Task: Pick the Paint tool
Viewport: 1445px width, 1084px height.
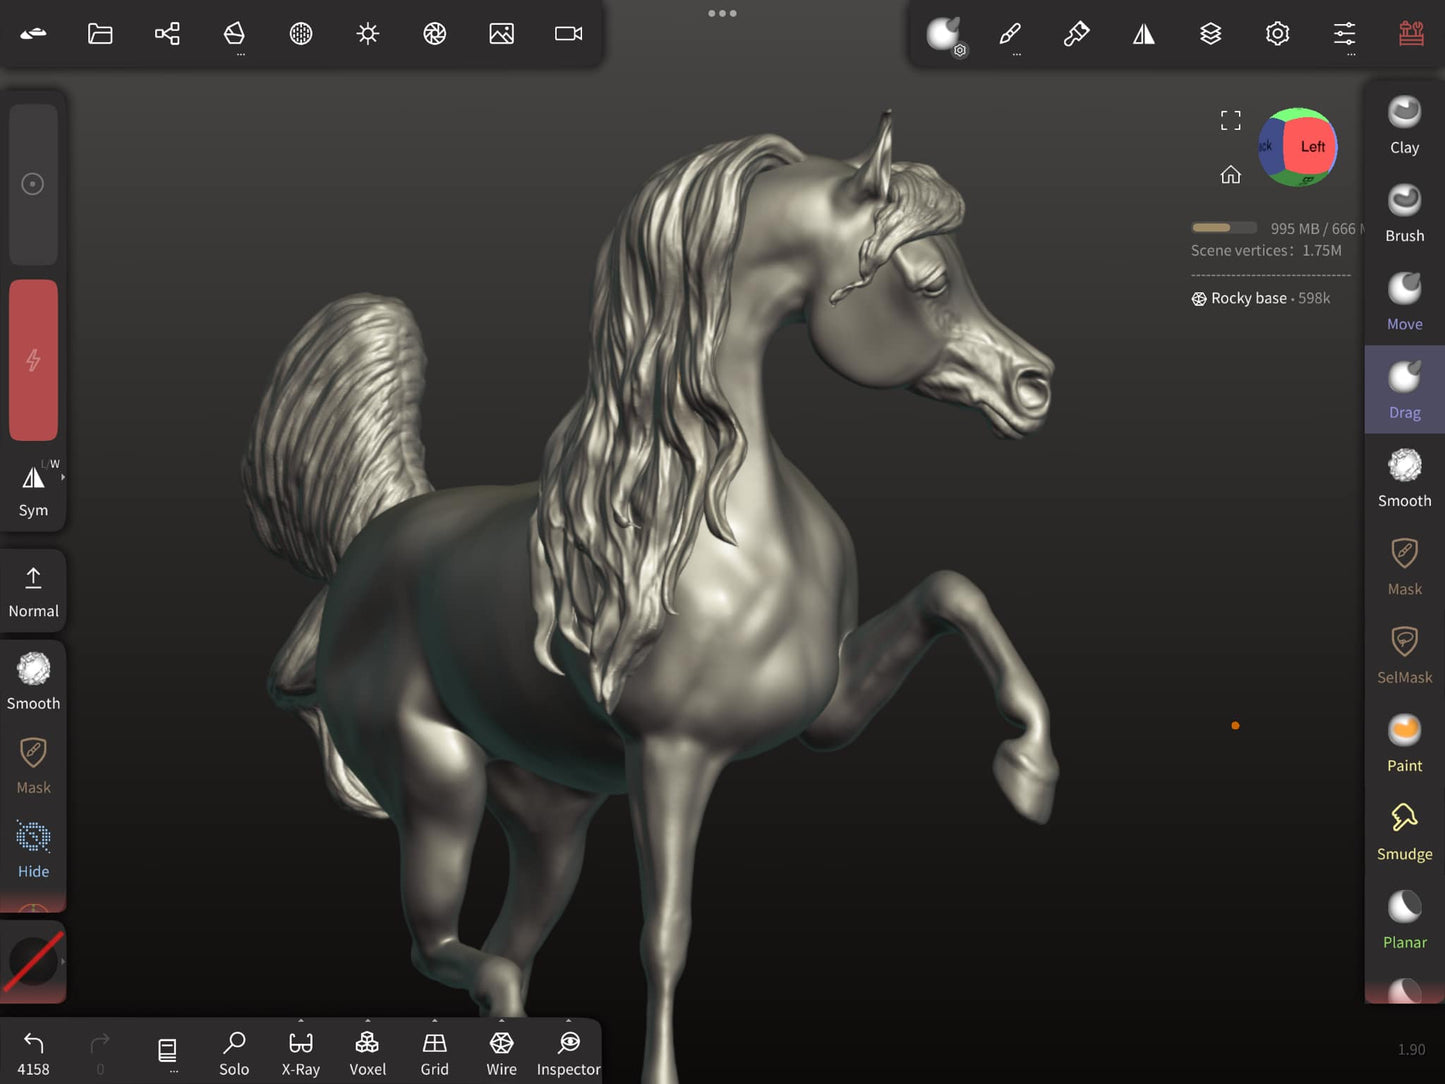Action: pyautogui.click(x=1404, y=743)
